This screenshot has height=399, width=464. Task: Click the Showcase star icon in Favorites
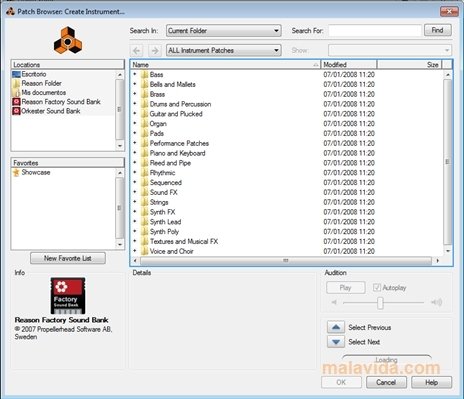(16, 172)
